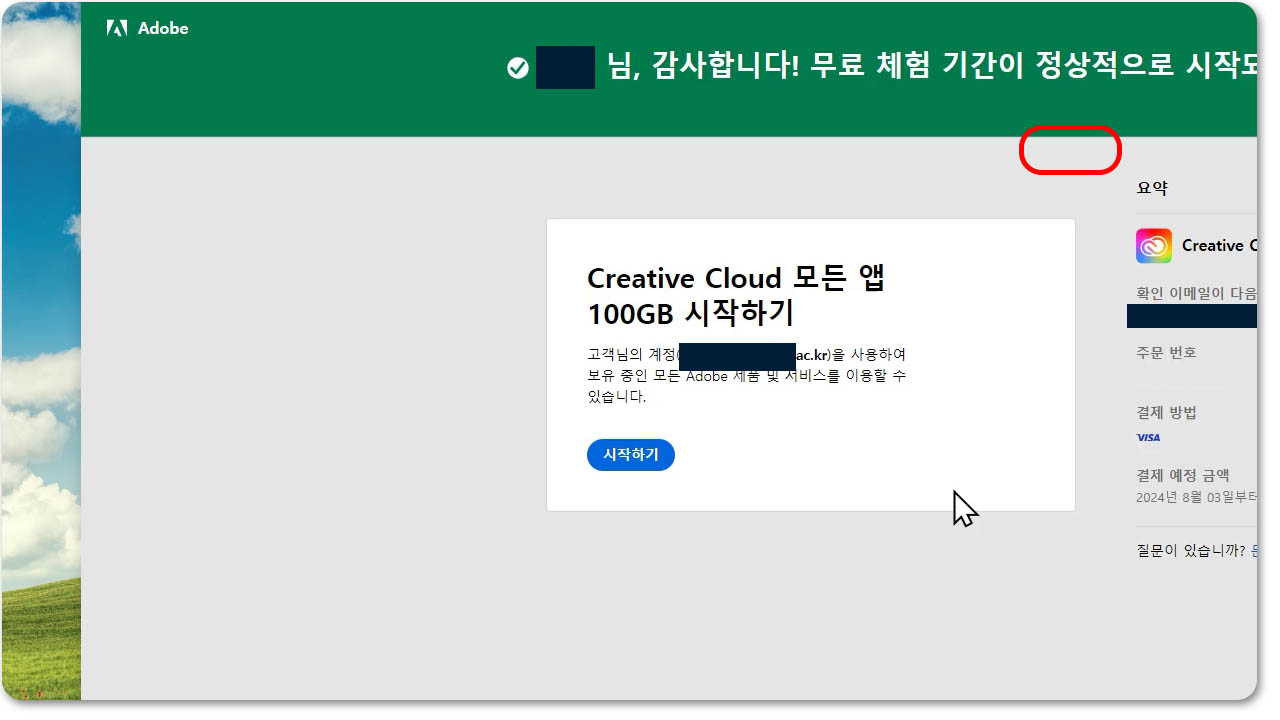Click the Adobe logo in header

[147, 28]
